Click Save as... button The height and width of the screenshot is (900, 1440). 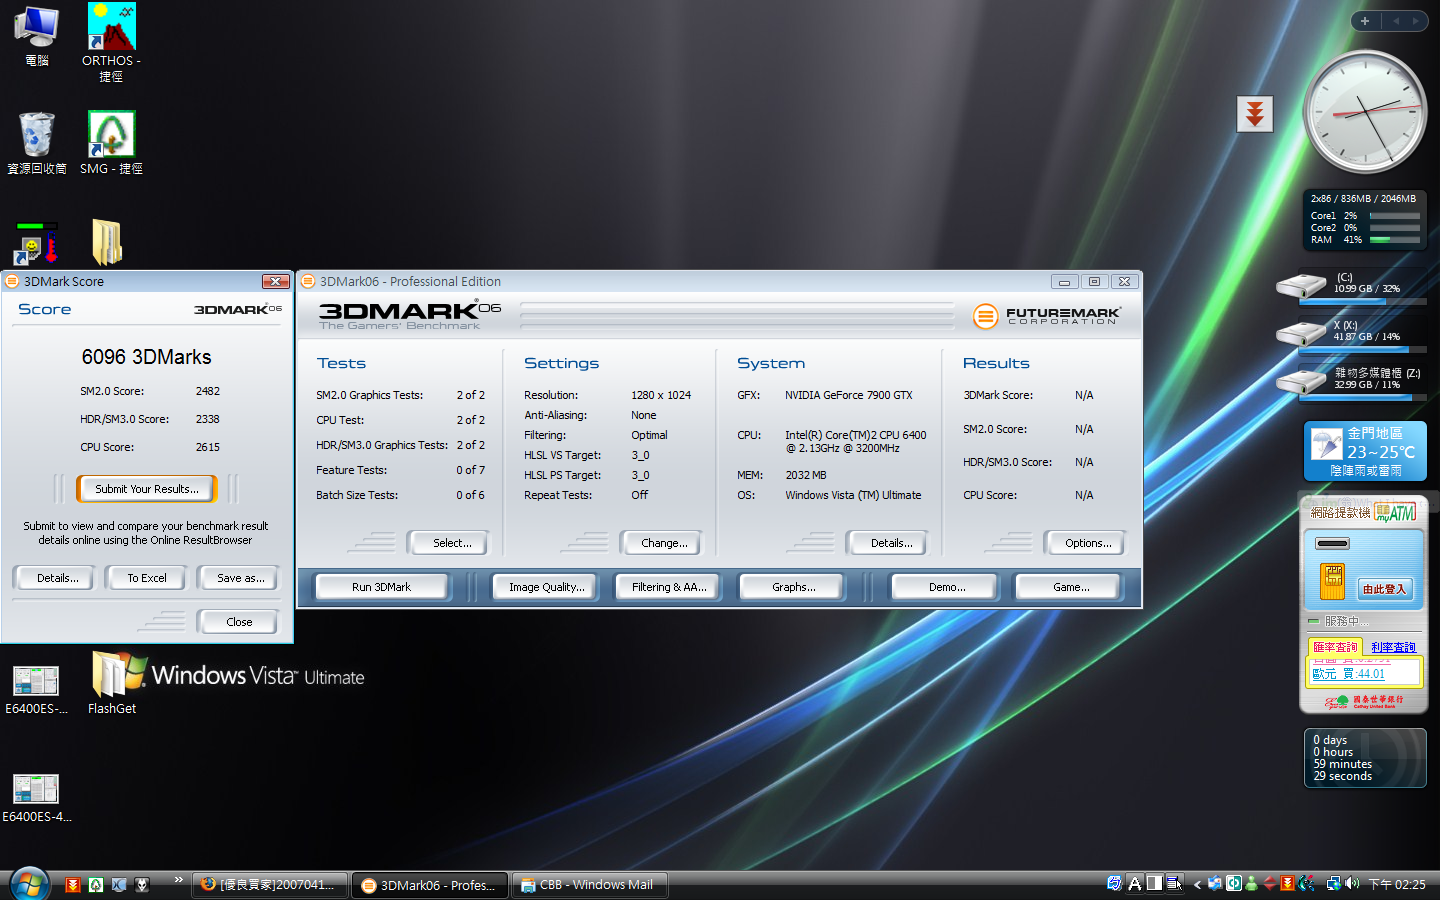point(240,578)
